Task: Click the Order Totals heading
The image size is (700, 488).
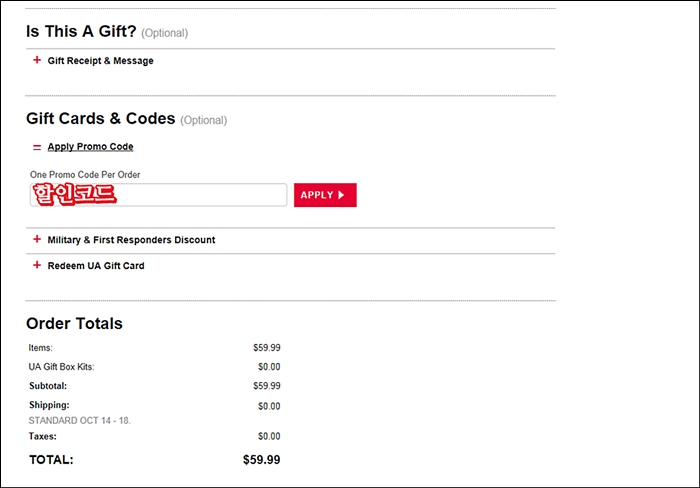Action: pyautogui.click(x=74, y=323)
